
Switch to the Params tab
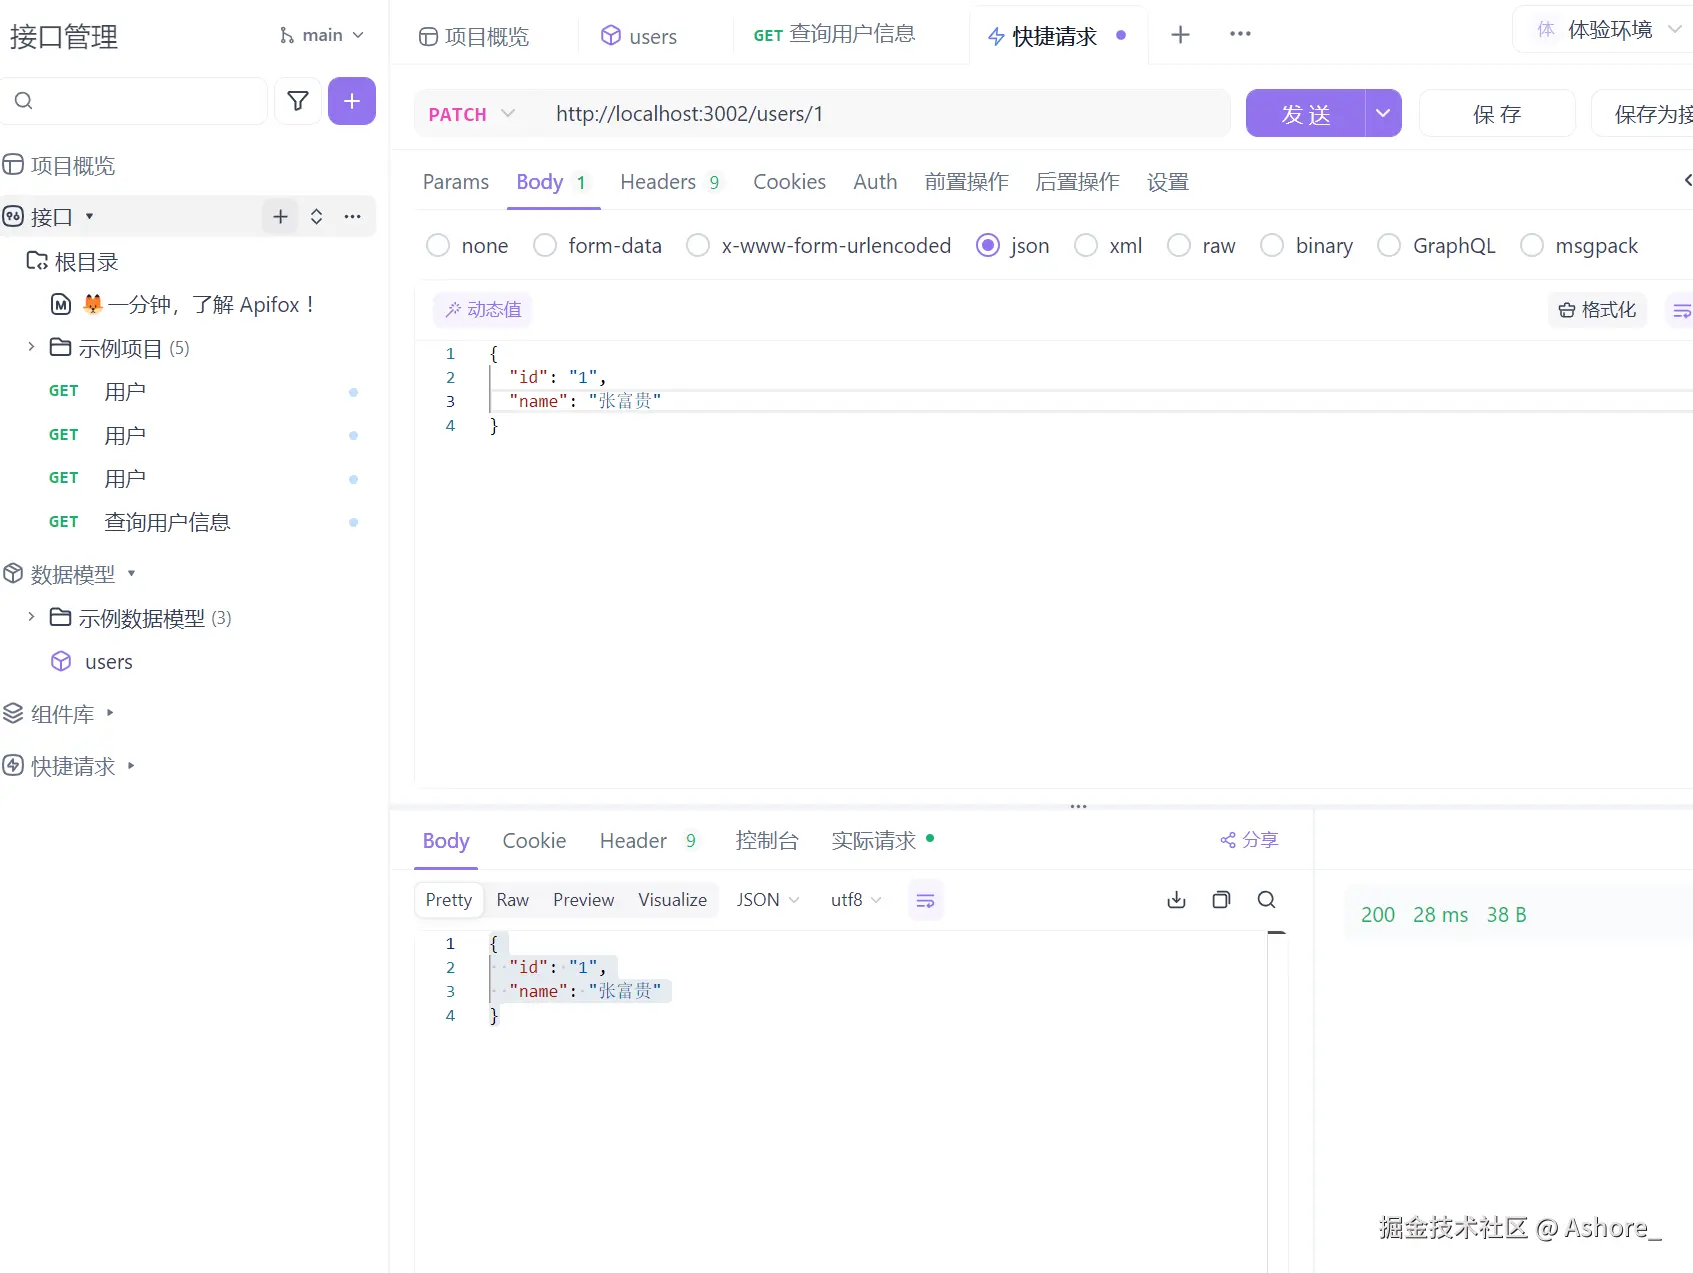click(x=456, y=181)
